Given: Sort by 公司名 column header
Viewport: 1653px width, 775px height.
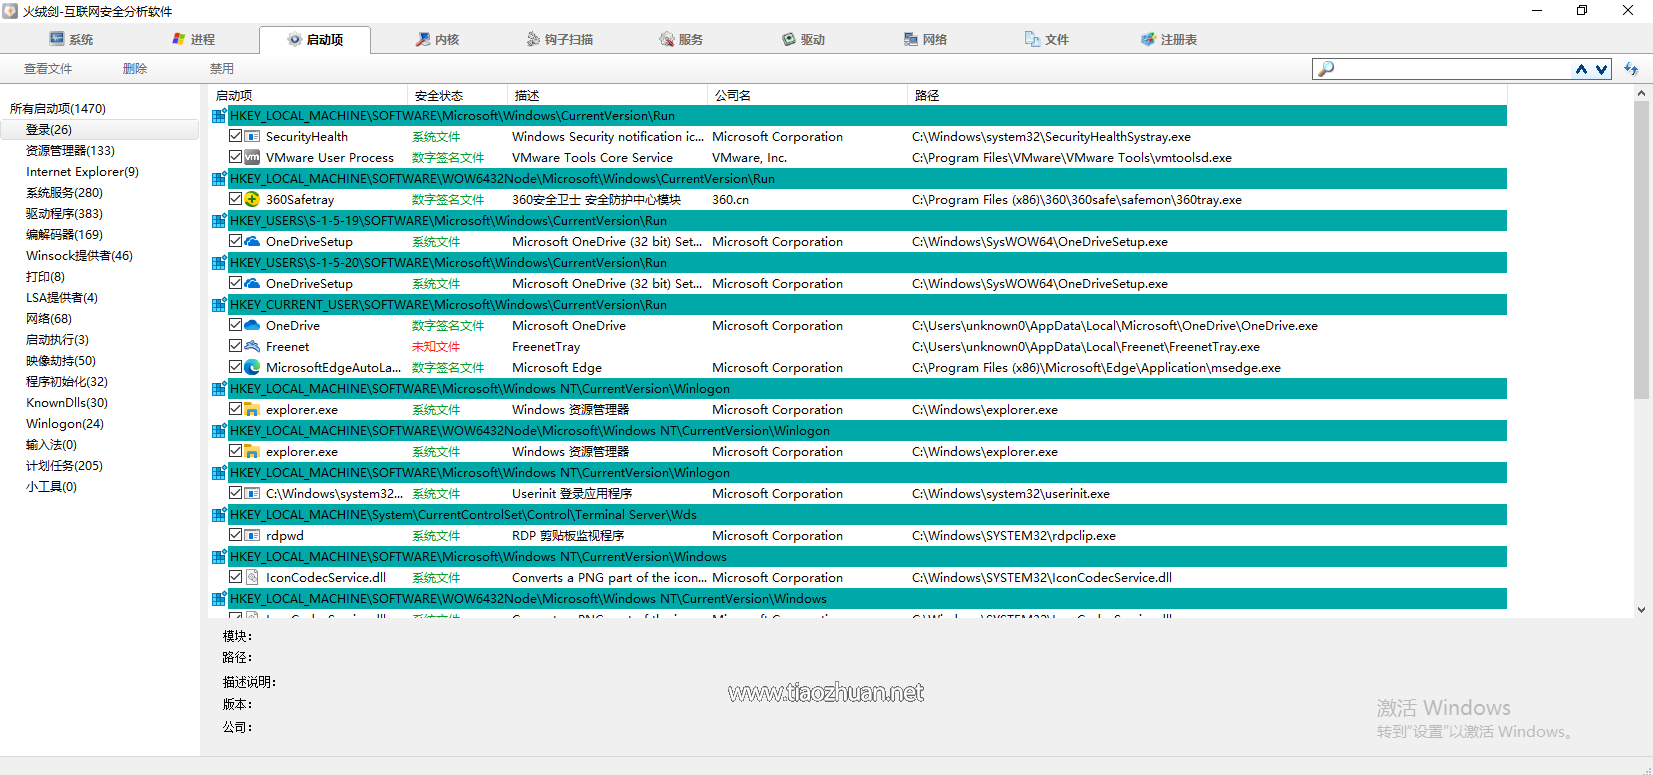Looking at the screenshot, I should tap(808, 95).
